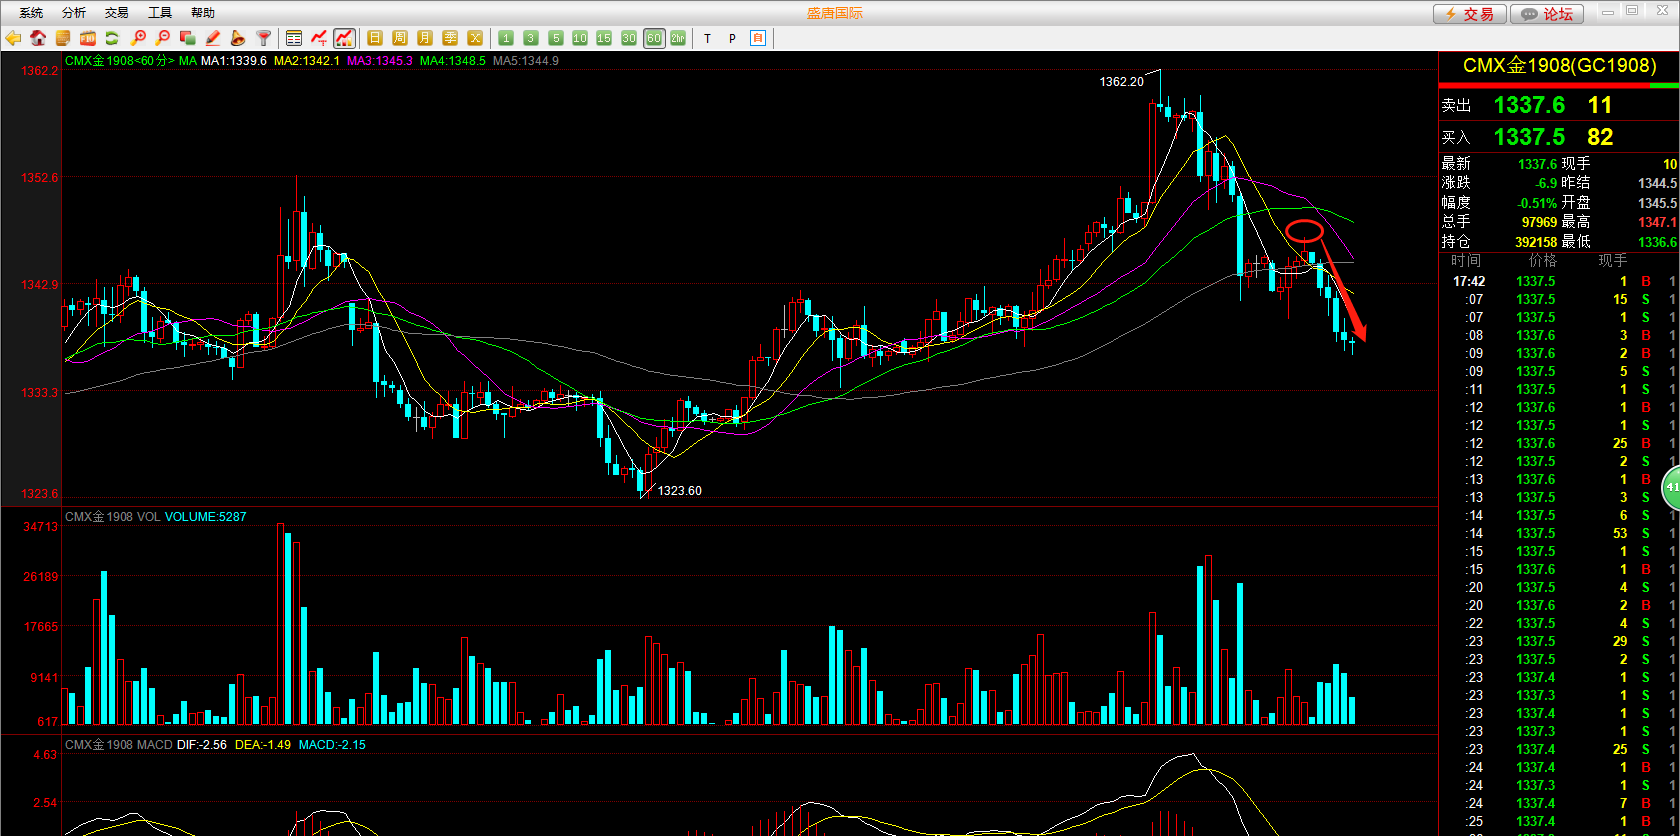1680x836 pixels.
Task: Click the high price label 1362.20
Action: click(x=1121, y=82)
